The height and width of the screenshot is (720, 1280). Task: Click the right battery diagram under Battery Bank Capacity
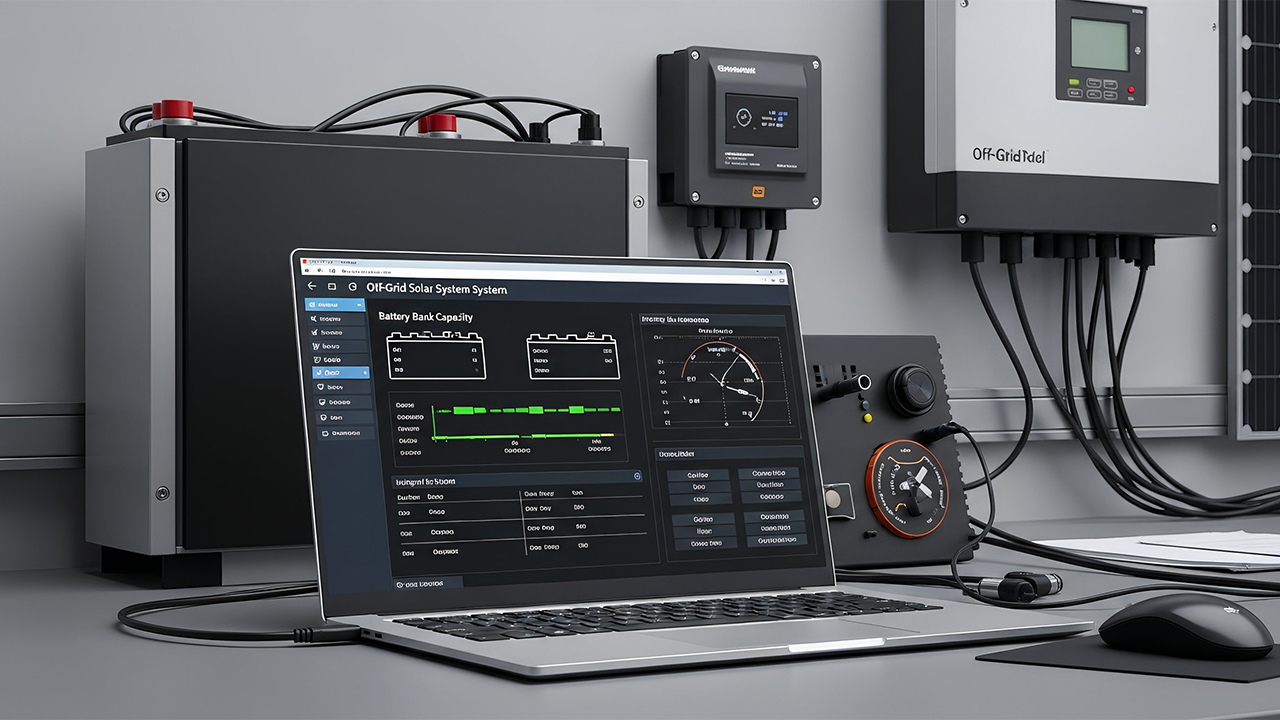[568, 356]
